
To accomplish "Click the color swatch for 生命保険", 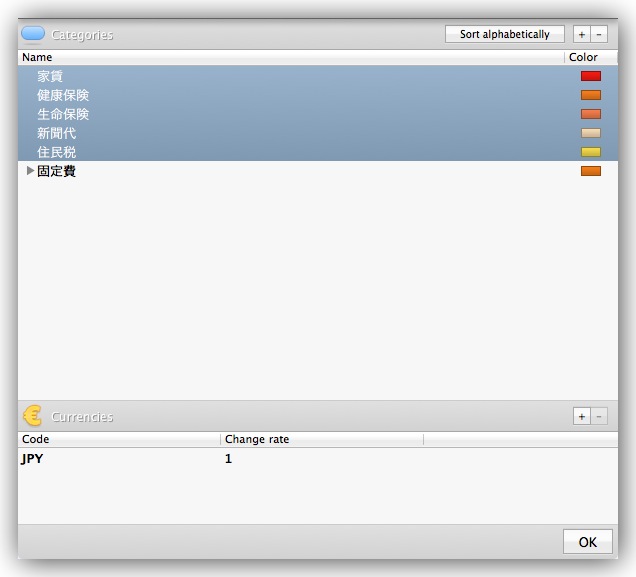I will point(590,114).
